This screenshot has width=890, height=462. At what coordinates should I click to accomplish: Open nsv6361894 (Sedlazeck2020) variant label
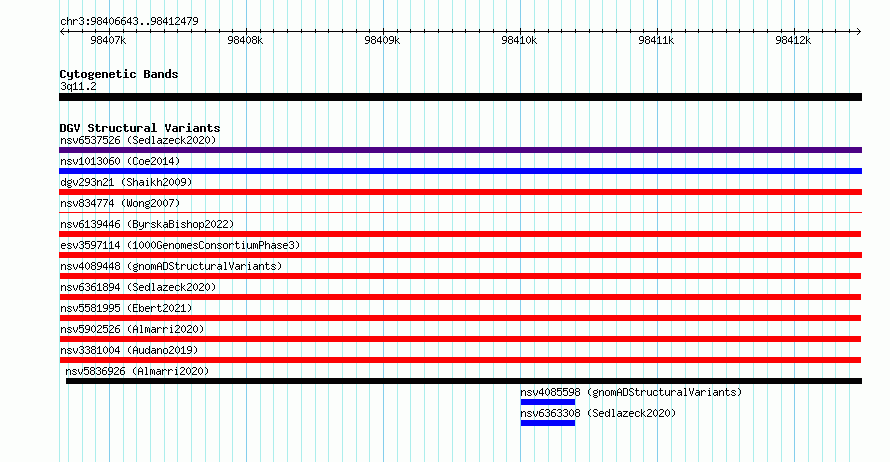coord(138,287)
